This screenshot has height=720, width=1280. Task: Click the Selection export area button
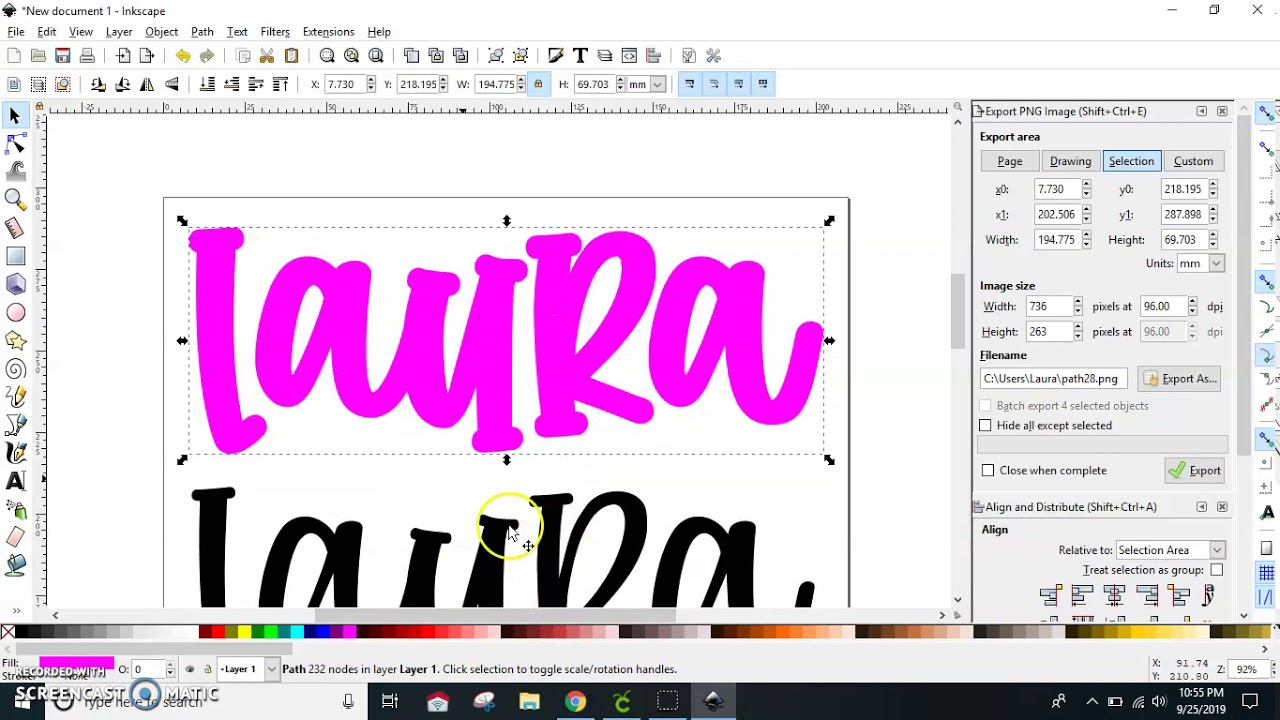click(x=1131, y=161)
